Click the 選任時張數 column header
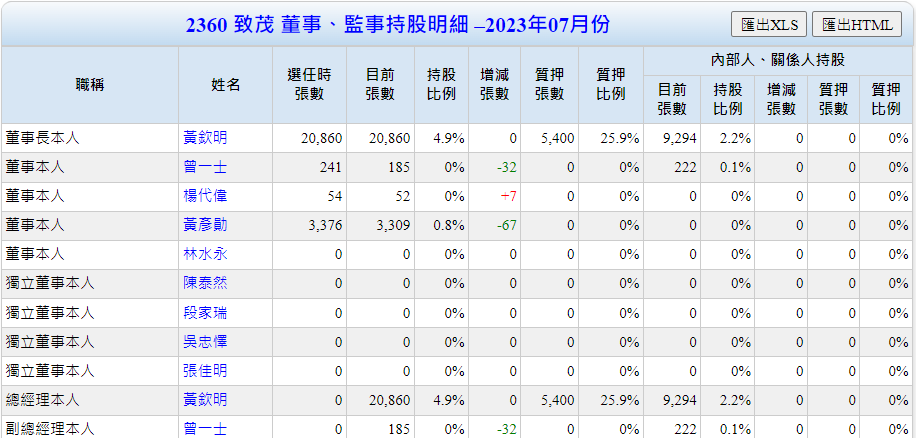916x438 pixels. [310, 85]
